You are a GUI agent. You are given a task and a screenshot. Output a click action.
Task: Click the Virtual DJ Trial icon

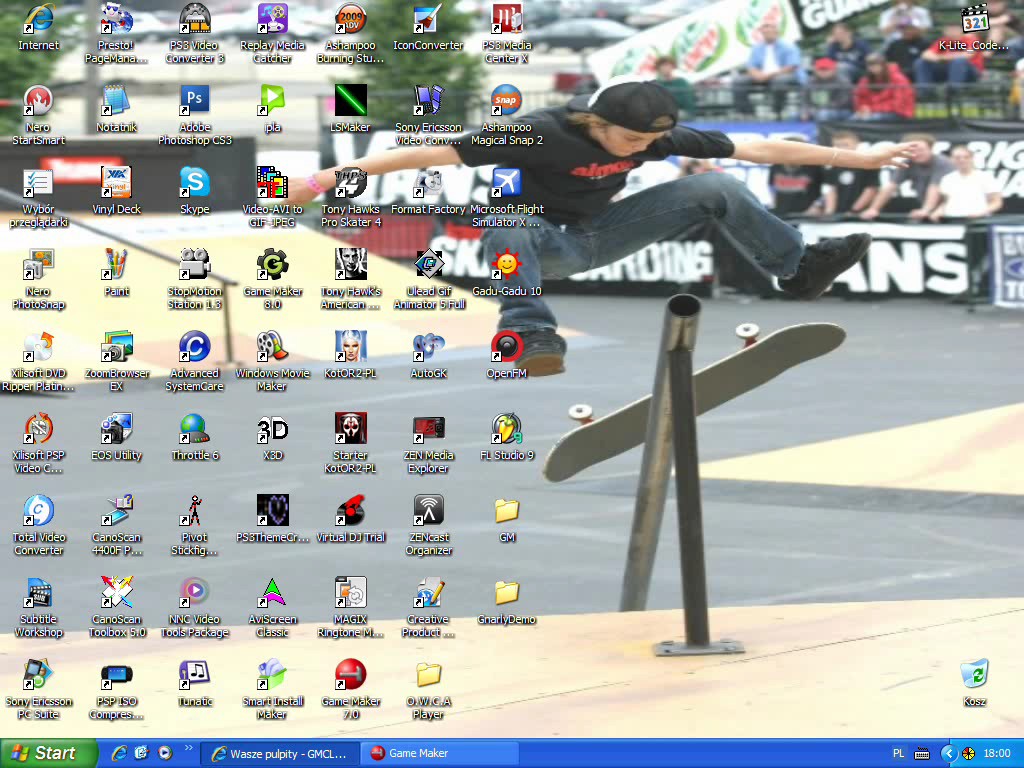350,511
